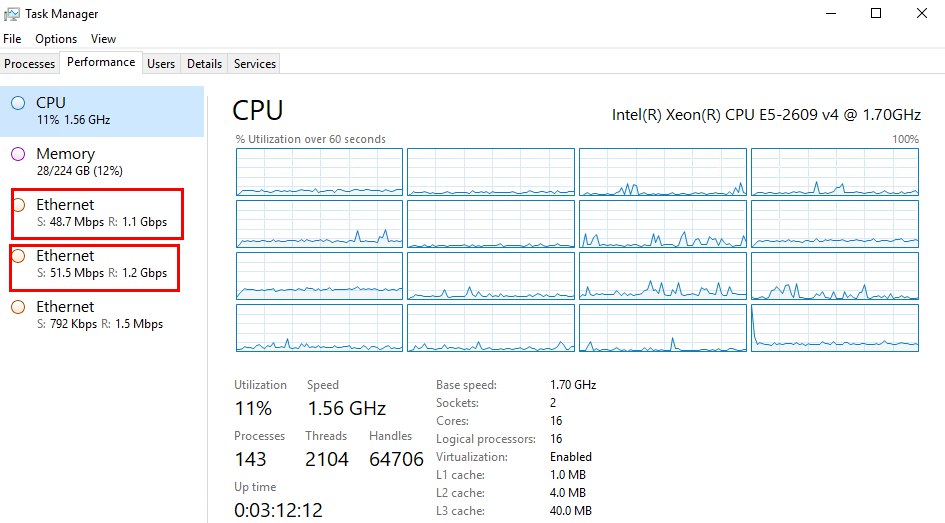Open the Options menu
The width and height of the screenshot is (945, 523).
[56, 39]
